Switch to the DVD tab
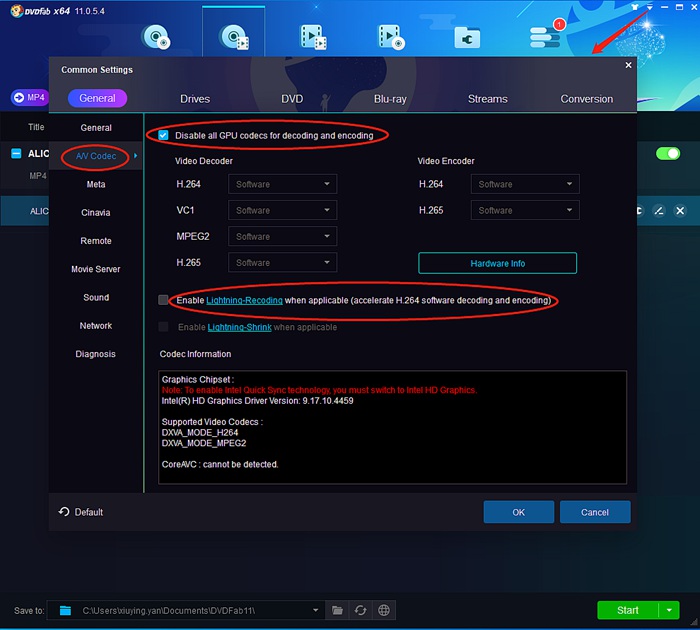This screenshot has height=630, width=700. click(292, 99)
